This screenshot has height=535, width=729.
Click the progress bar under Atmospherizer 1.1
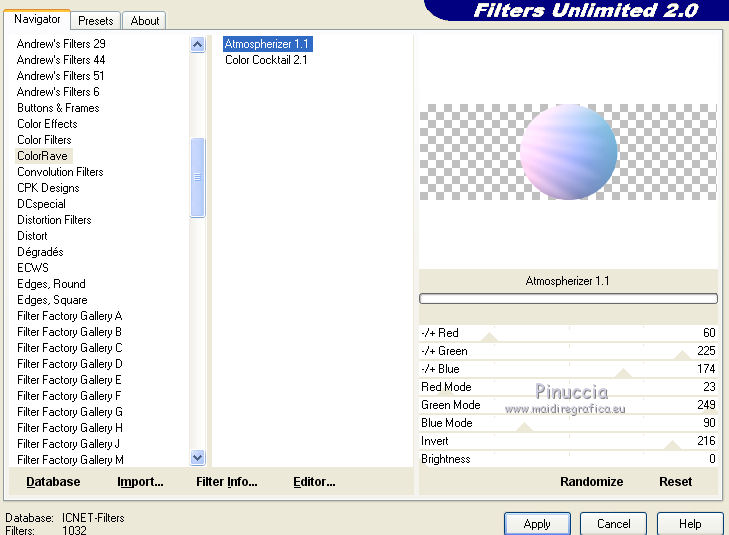click(568, 298)
